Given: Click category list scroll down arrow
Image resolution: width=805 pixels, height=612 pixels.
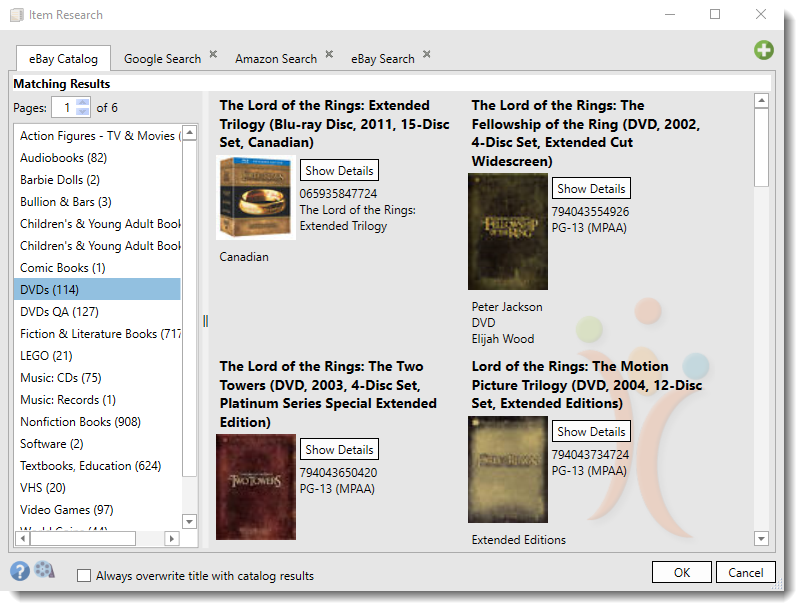Looking at the screenshot, I should [x=189, y=522].
